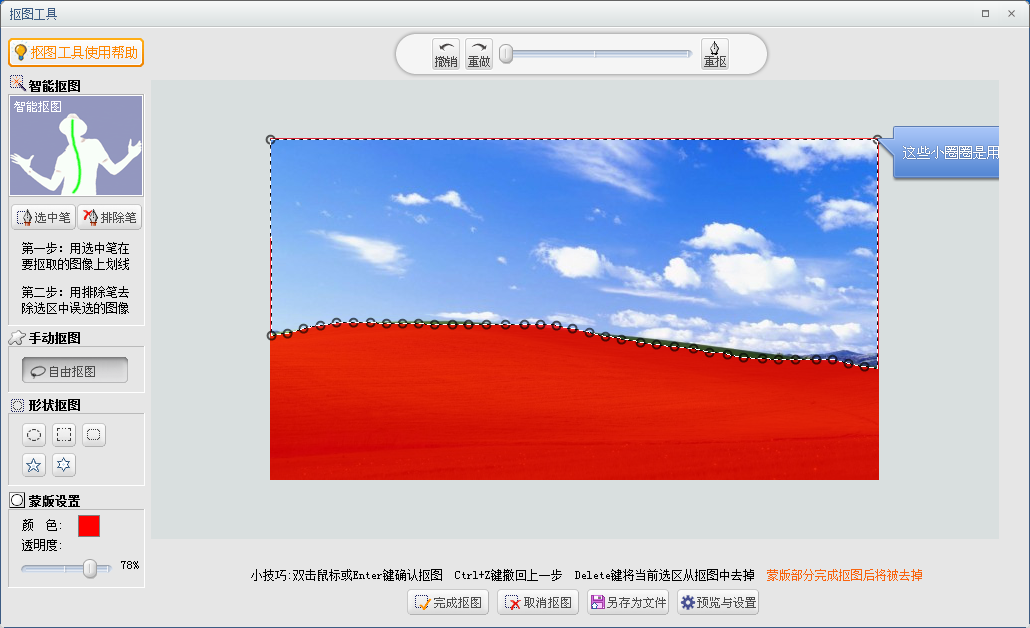Choose the Exclude Pen (排除笔) tool
Viewport: 1030px width, 628px height.
pos(110,217)
